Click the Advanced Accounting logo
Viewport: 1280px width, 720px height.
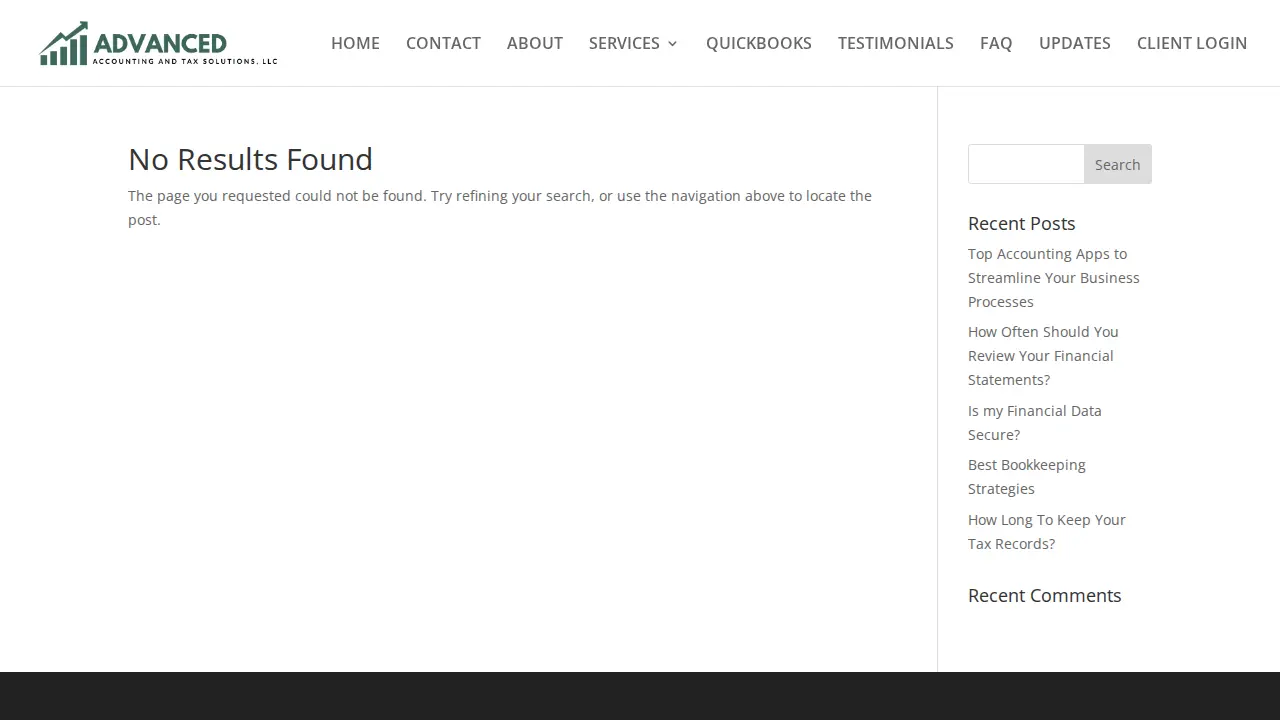point(158,43)
